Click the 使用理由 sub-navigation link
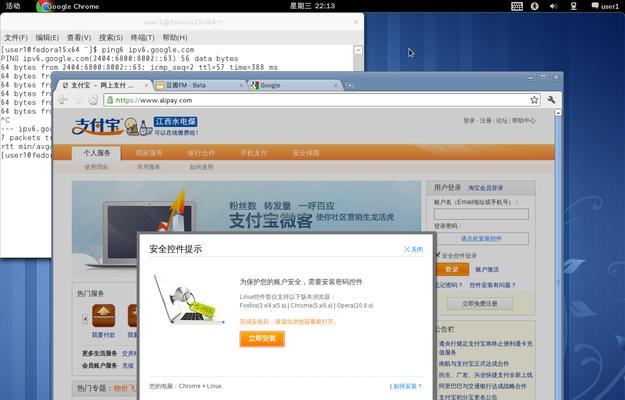Screen dimensions: 625x400 coord(96,167)
